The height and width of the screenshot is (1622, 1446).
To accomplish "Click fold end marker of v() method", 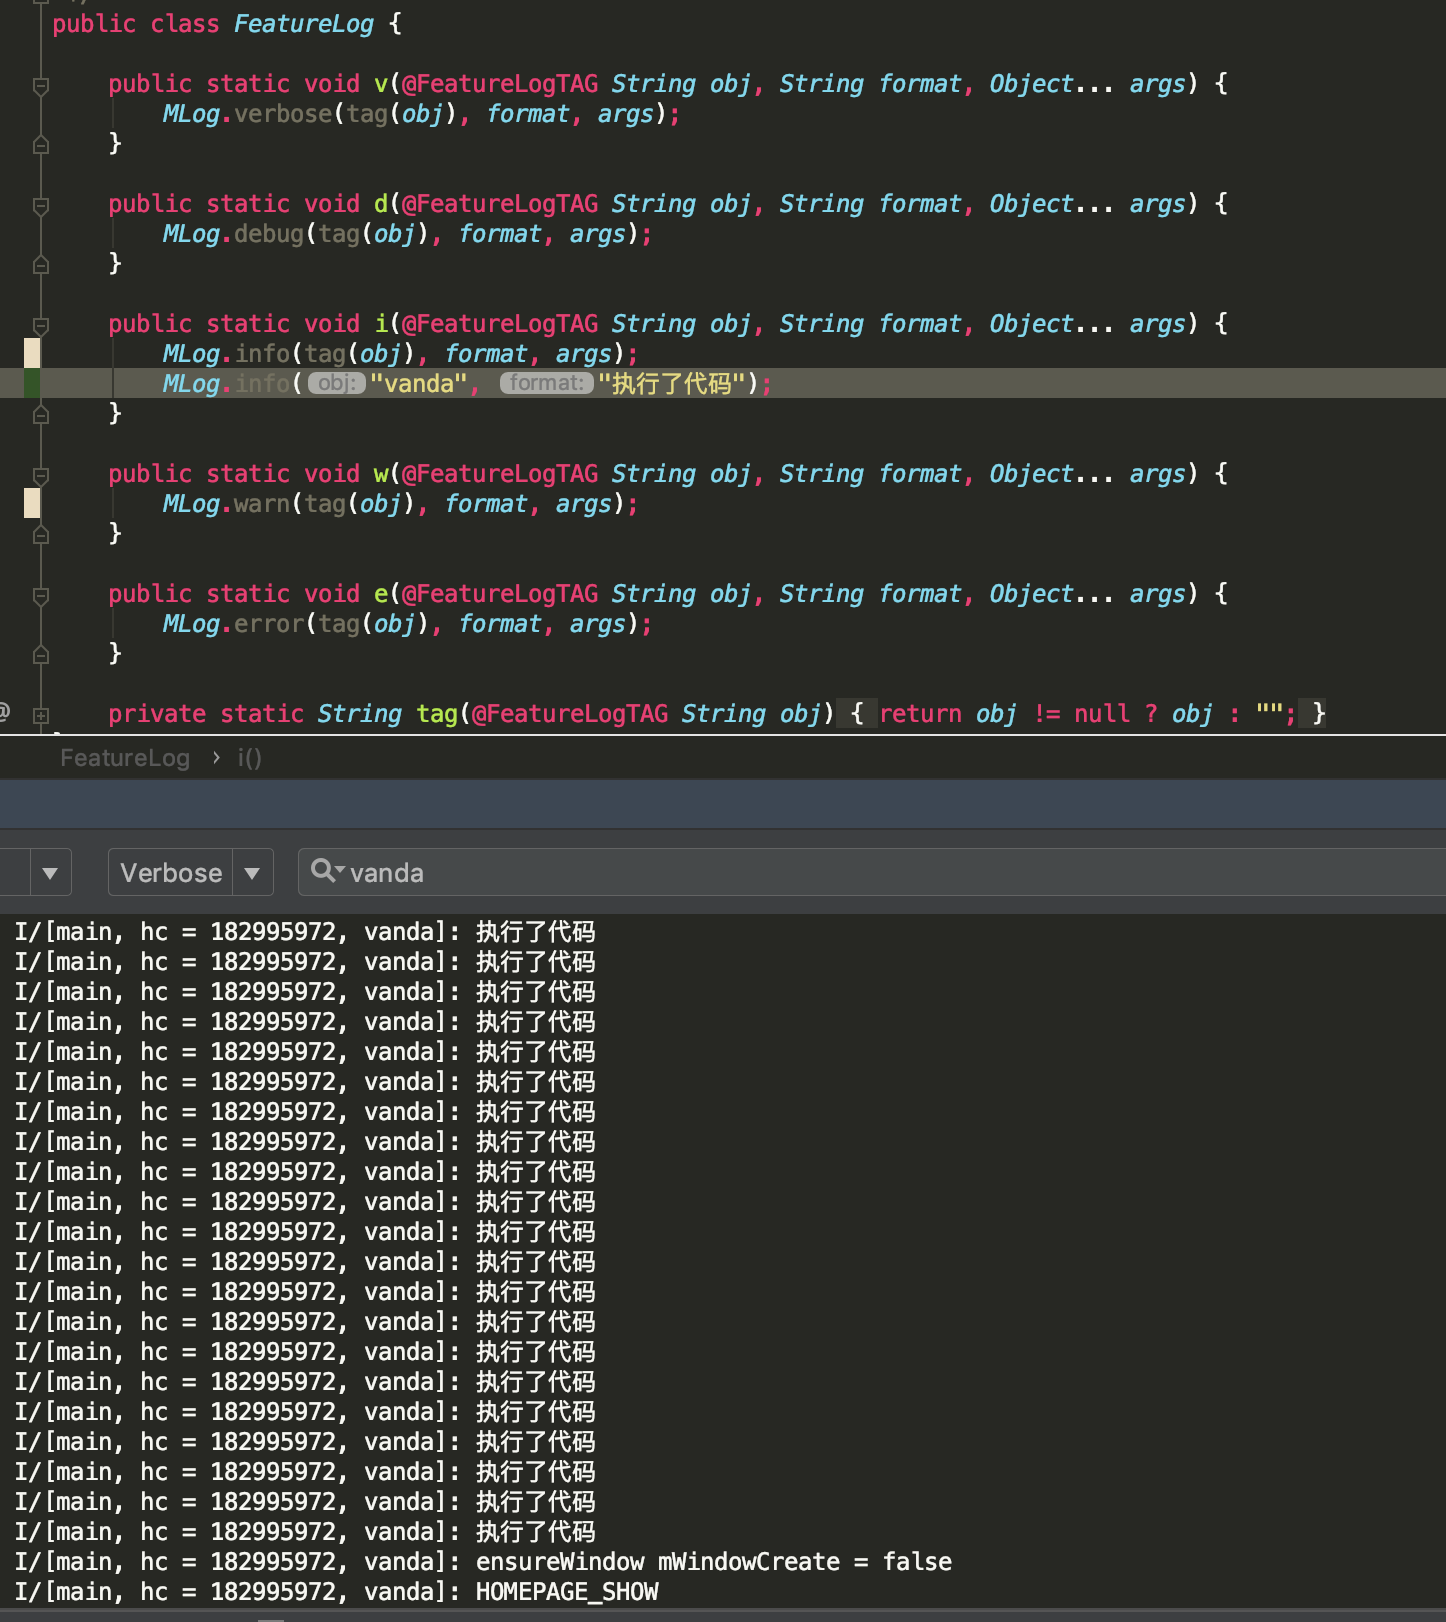I will [41, 145].
